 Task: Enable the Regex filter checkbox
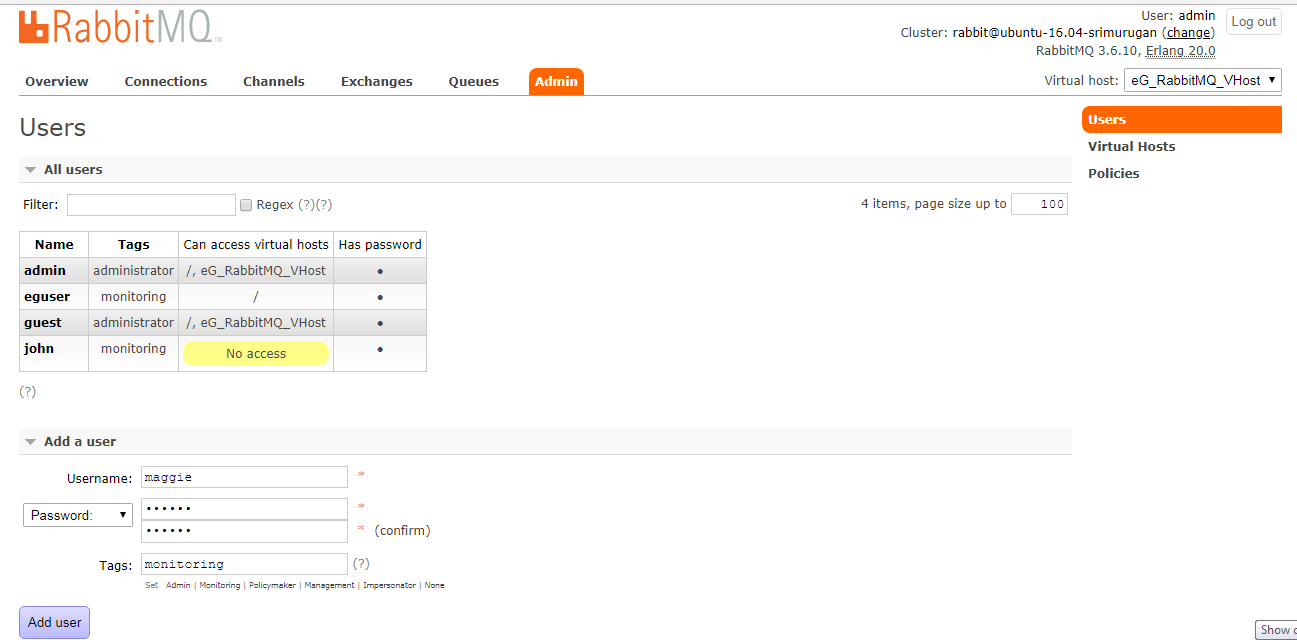click(246, 205)
